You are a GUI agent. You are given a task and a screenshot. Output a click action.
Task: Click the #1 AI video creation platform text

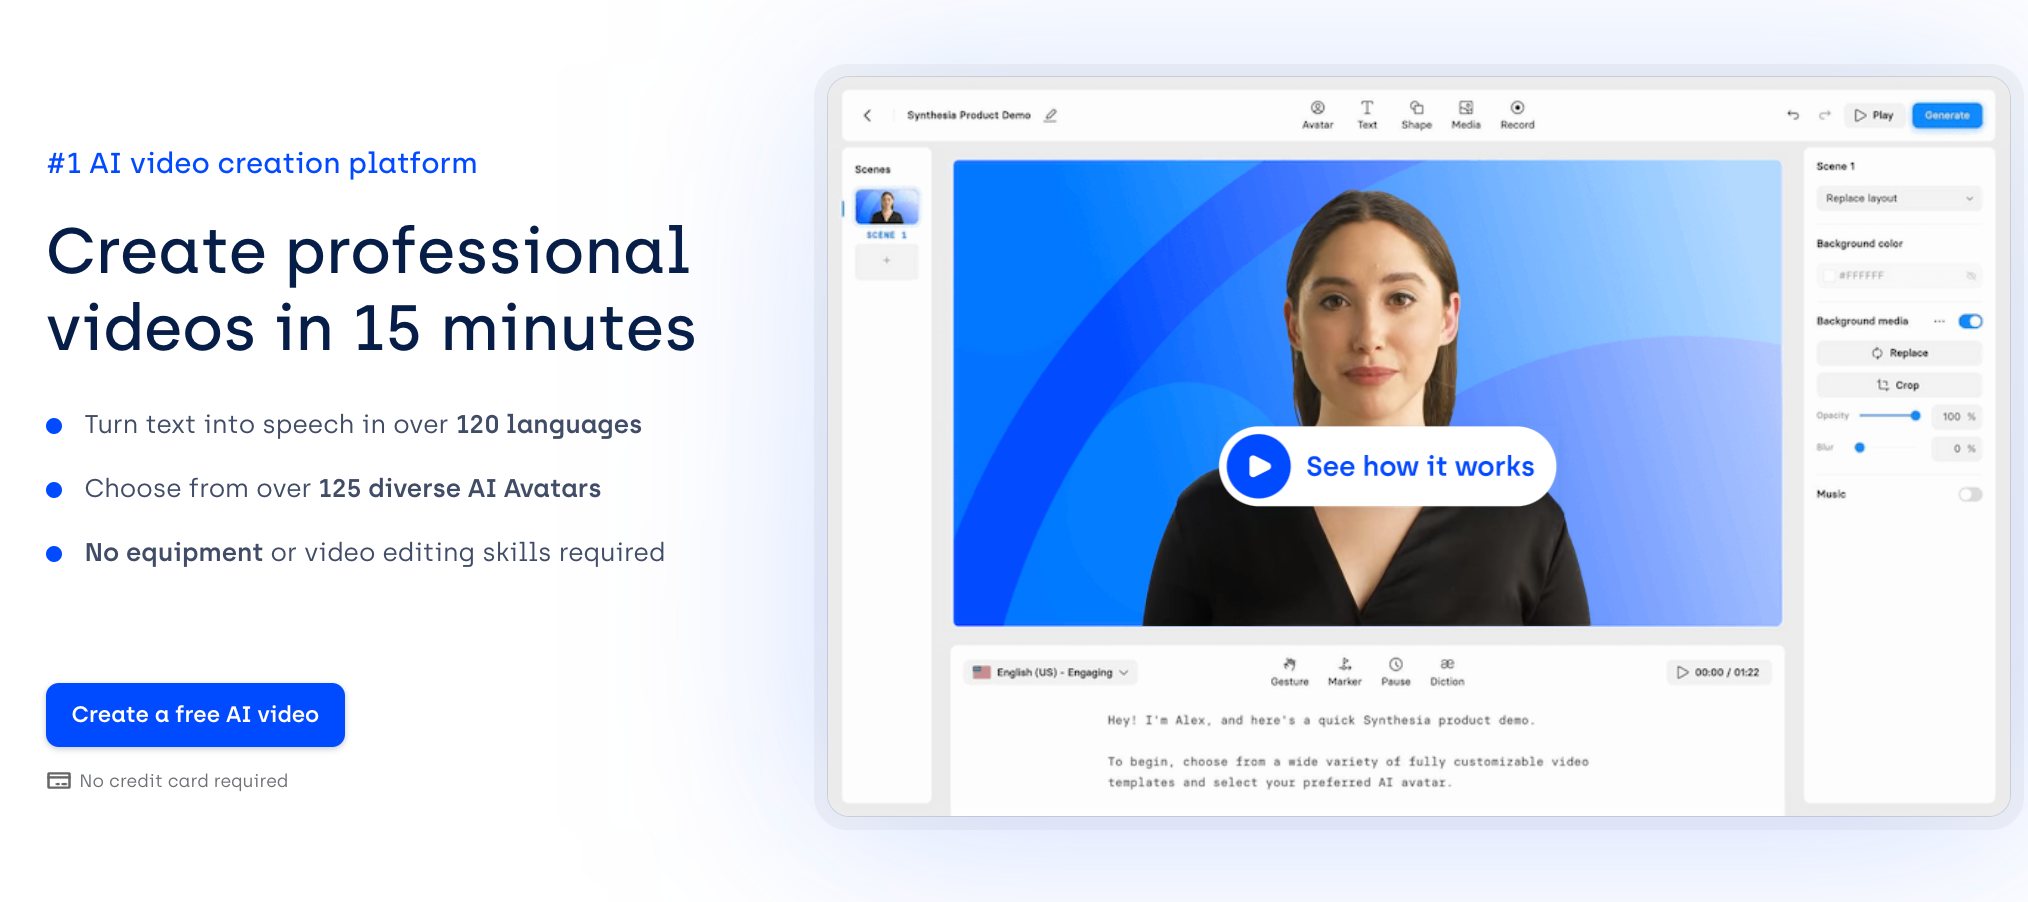coord(262,163)
